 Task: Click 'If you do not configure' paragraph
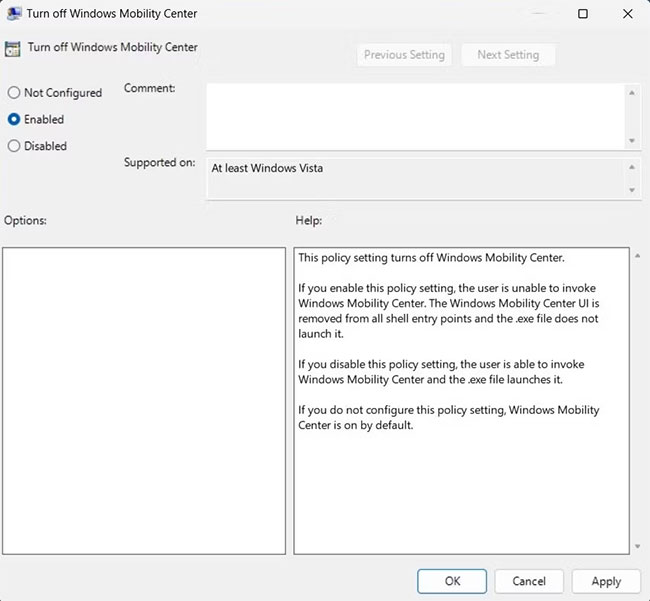click(x=449, y=417)
